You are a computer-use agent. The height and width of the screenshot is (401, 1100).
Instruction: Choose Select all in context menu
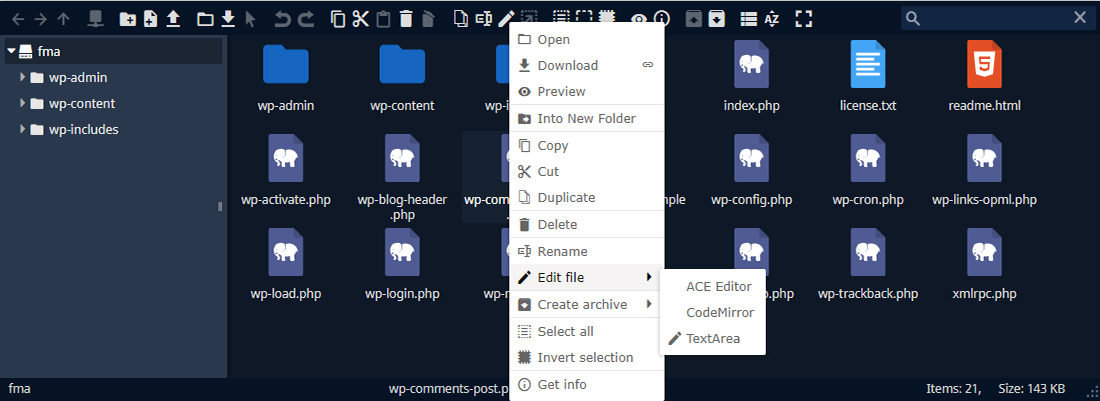click(586, 331)
